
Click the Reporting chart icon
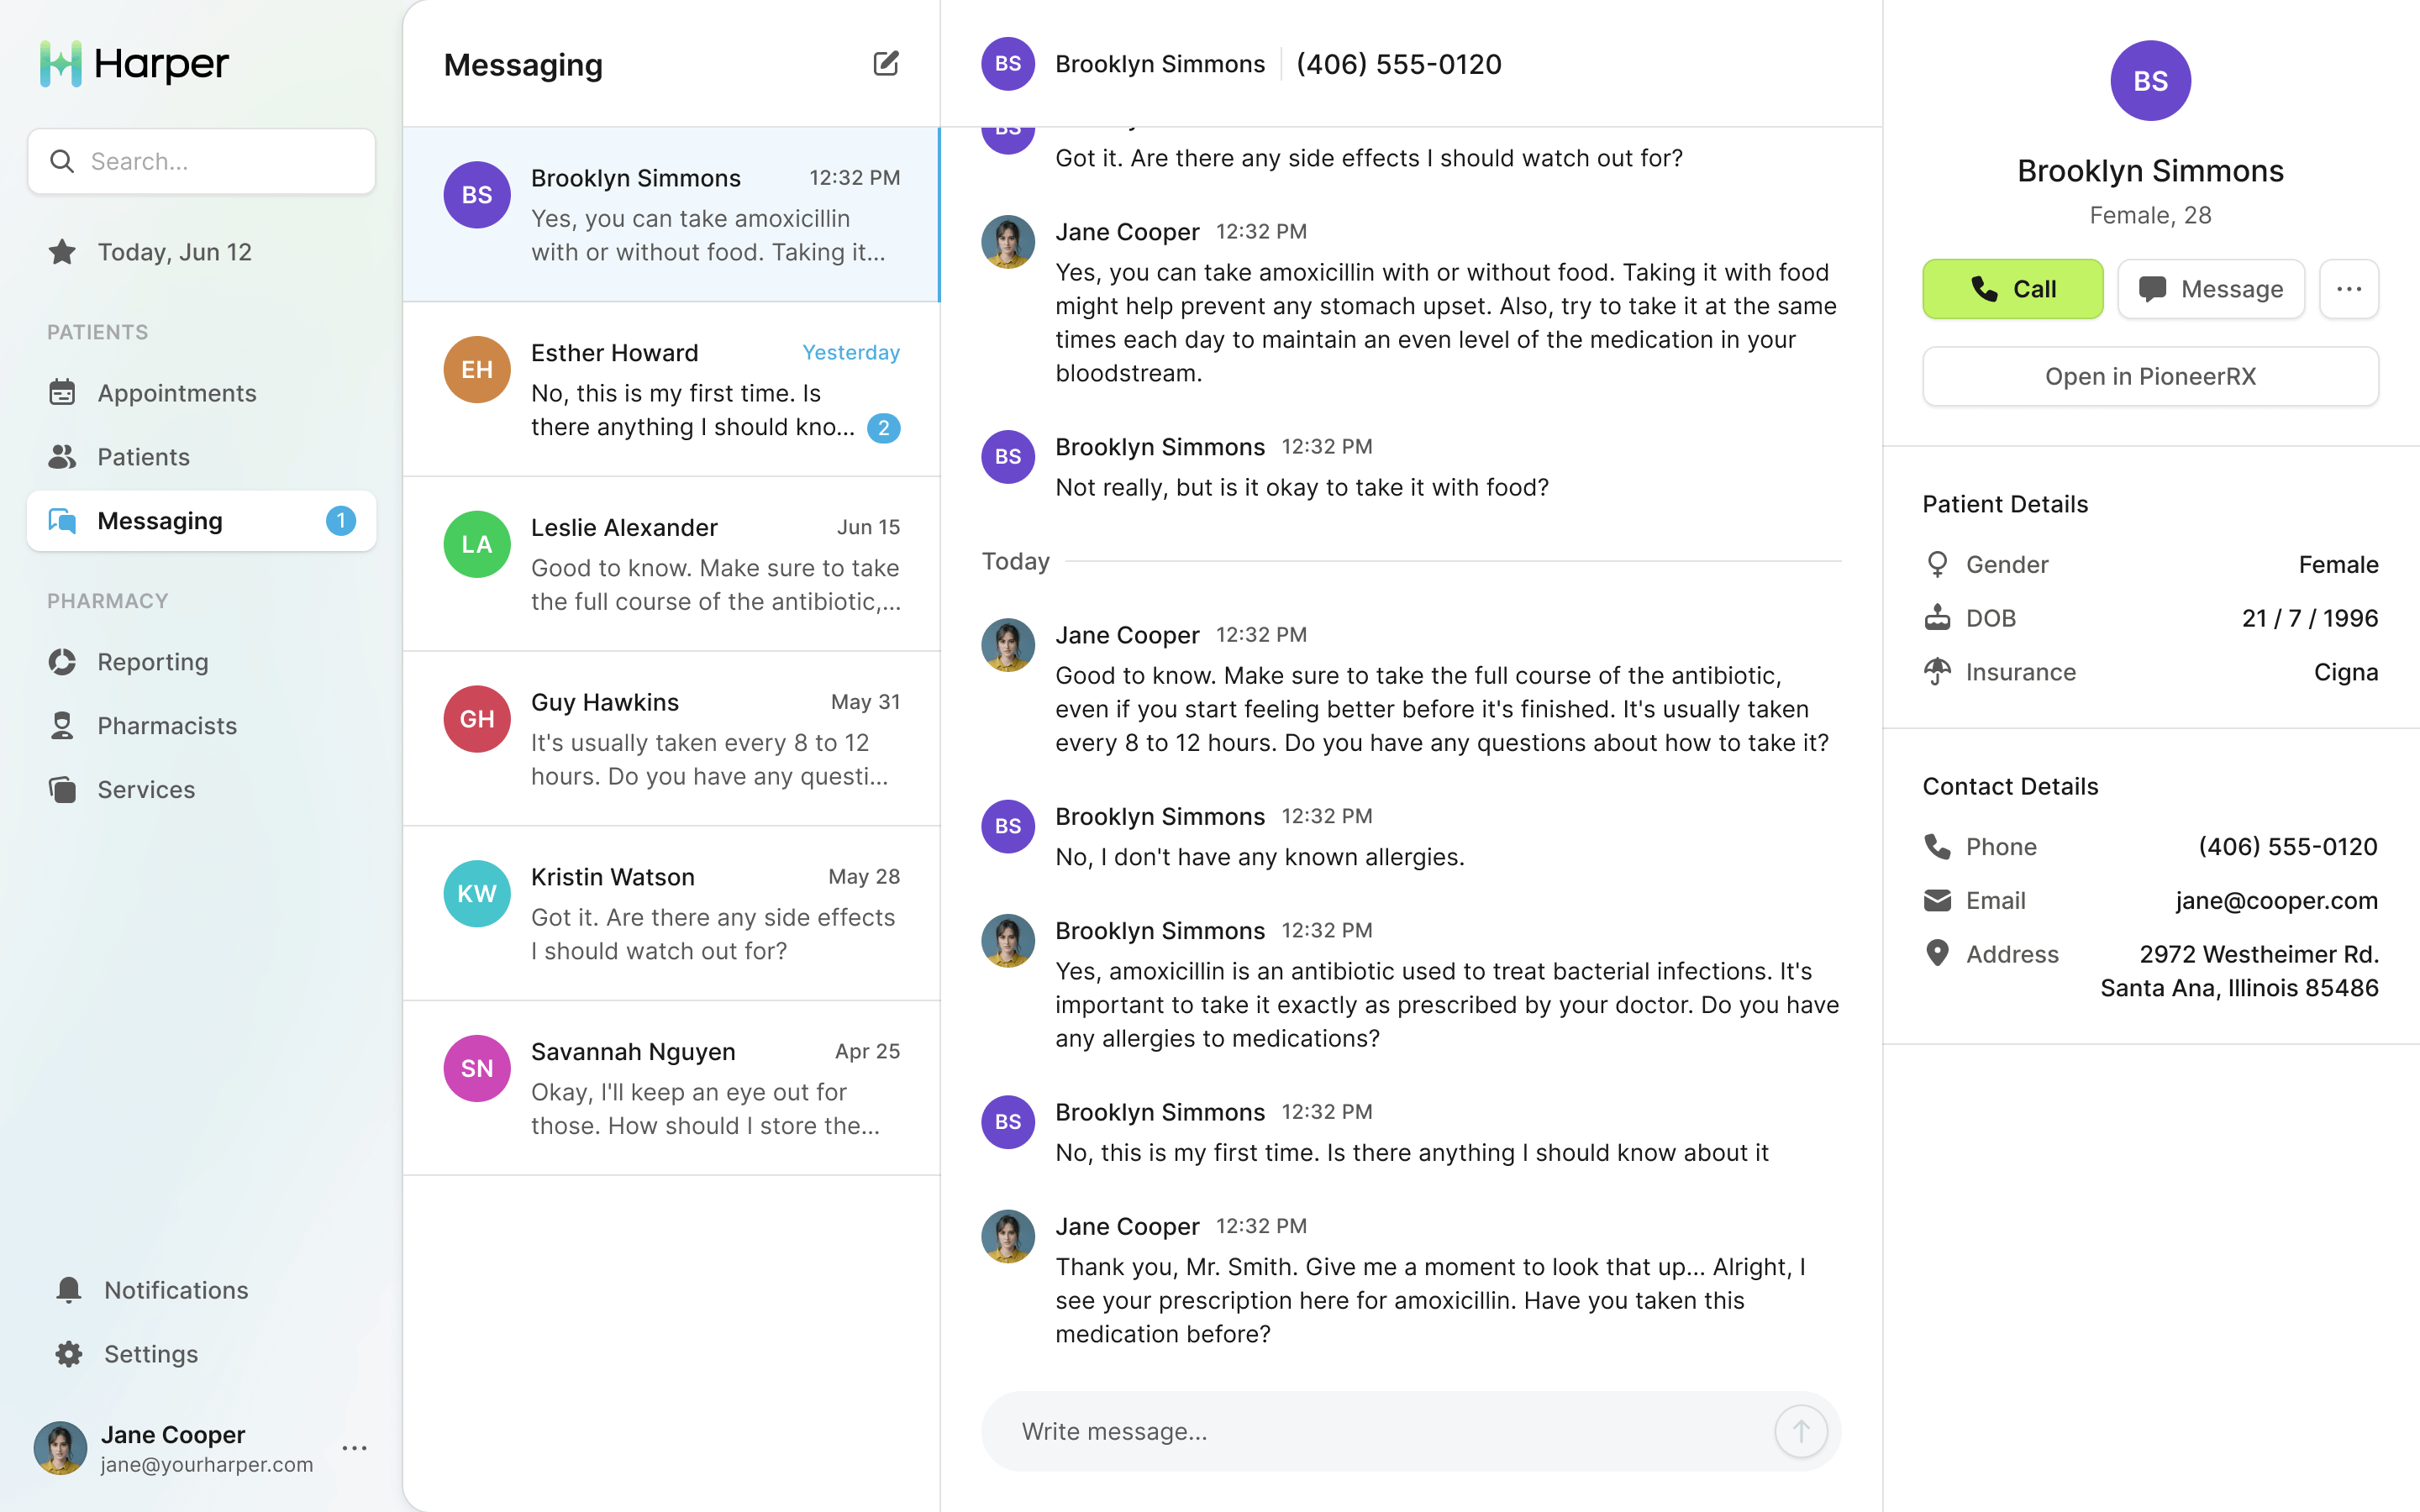click(x=62, y=662)
